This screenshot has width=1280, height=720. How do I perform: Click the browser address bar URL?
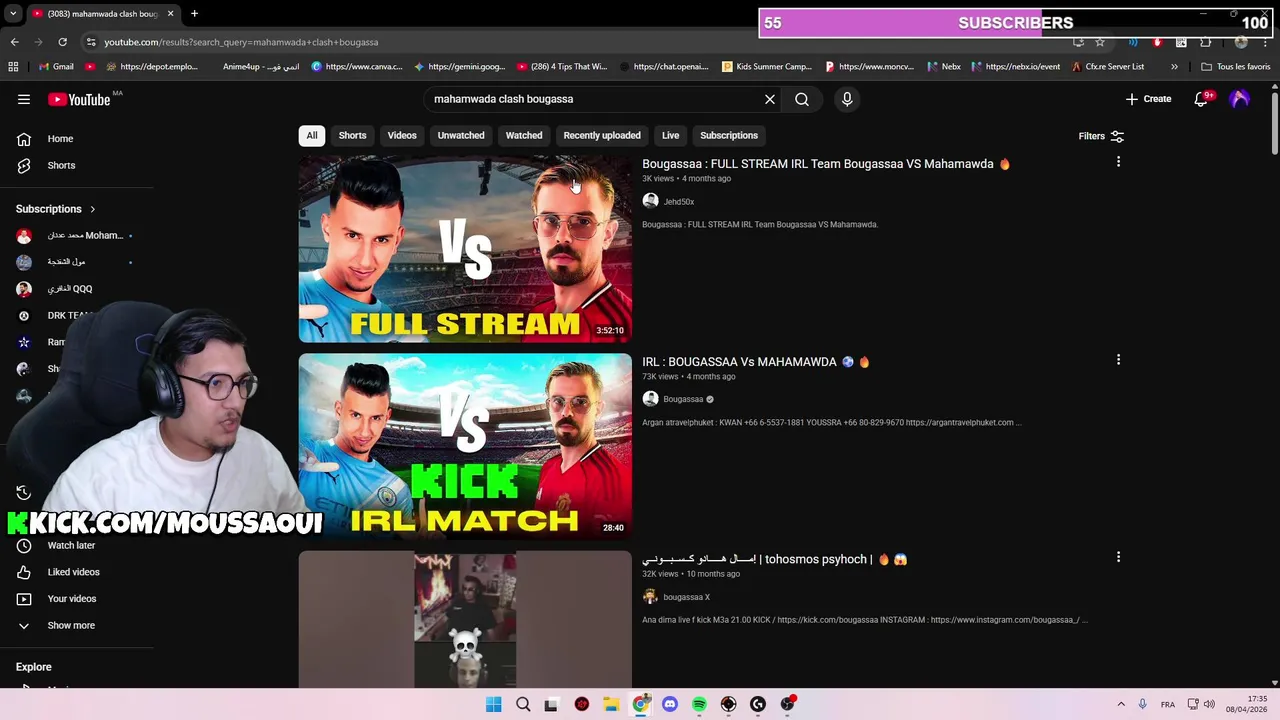point(241,42)
